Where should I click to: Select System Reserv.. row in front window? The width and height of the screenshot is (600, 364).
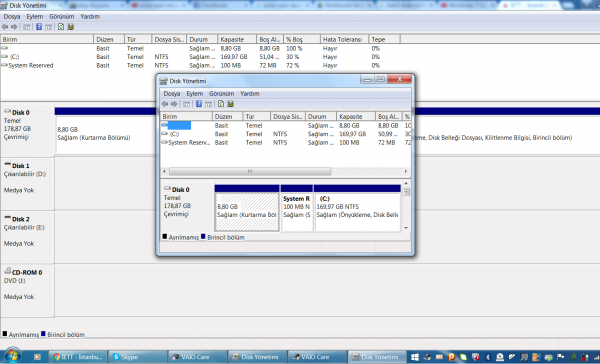(285, 142)
